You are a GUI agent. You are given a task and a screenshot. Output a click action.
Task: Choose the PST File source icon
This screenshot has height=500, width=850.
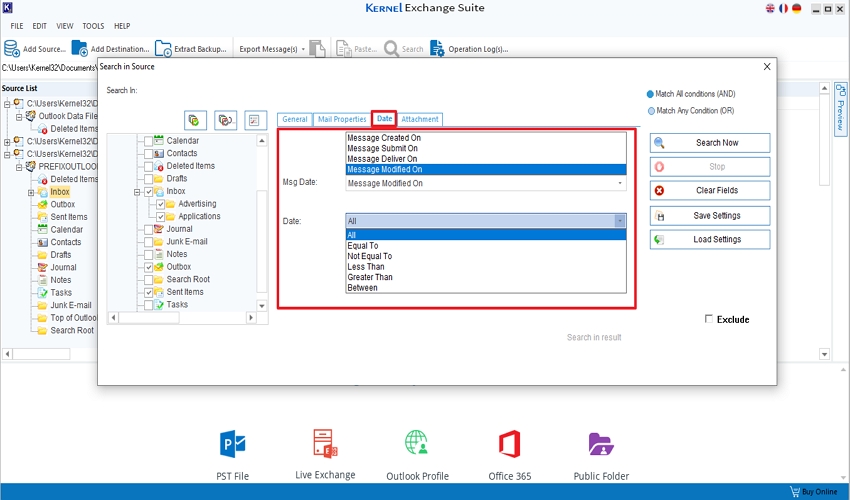coord(233,444)
